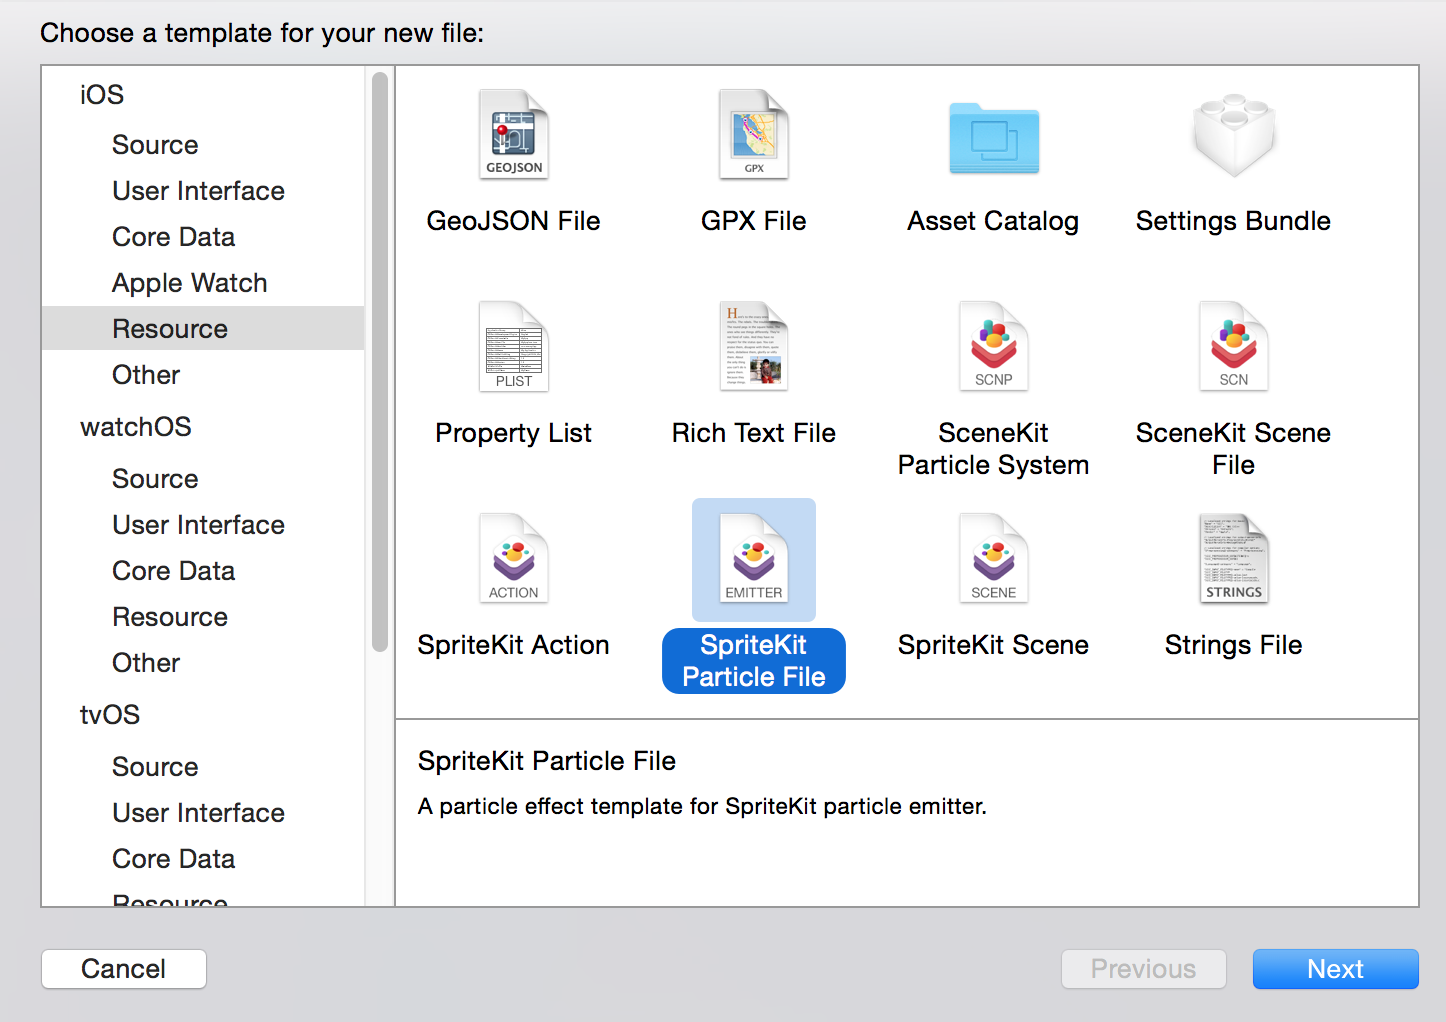Screen dimensions: 1446x1022
Task: Pick the Rich Text File icon
Action: pyautogui.click(x=754, y=347)
